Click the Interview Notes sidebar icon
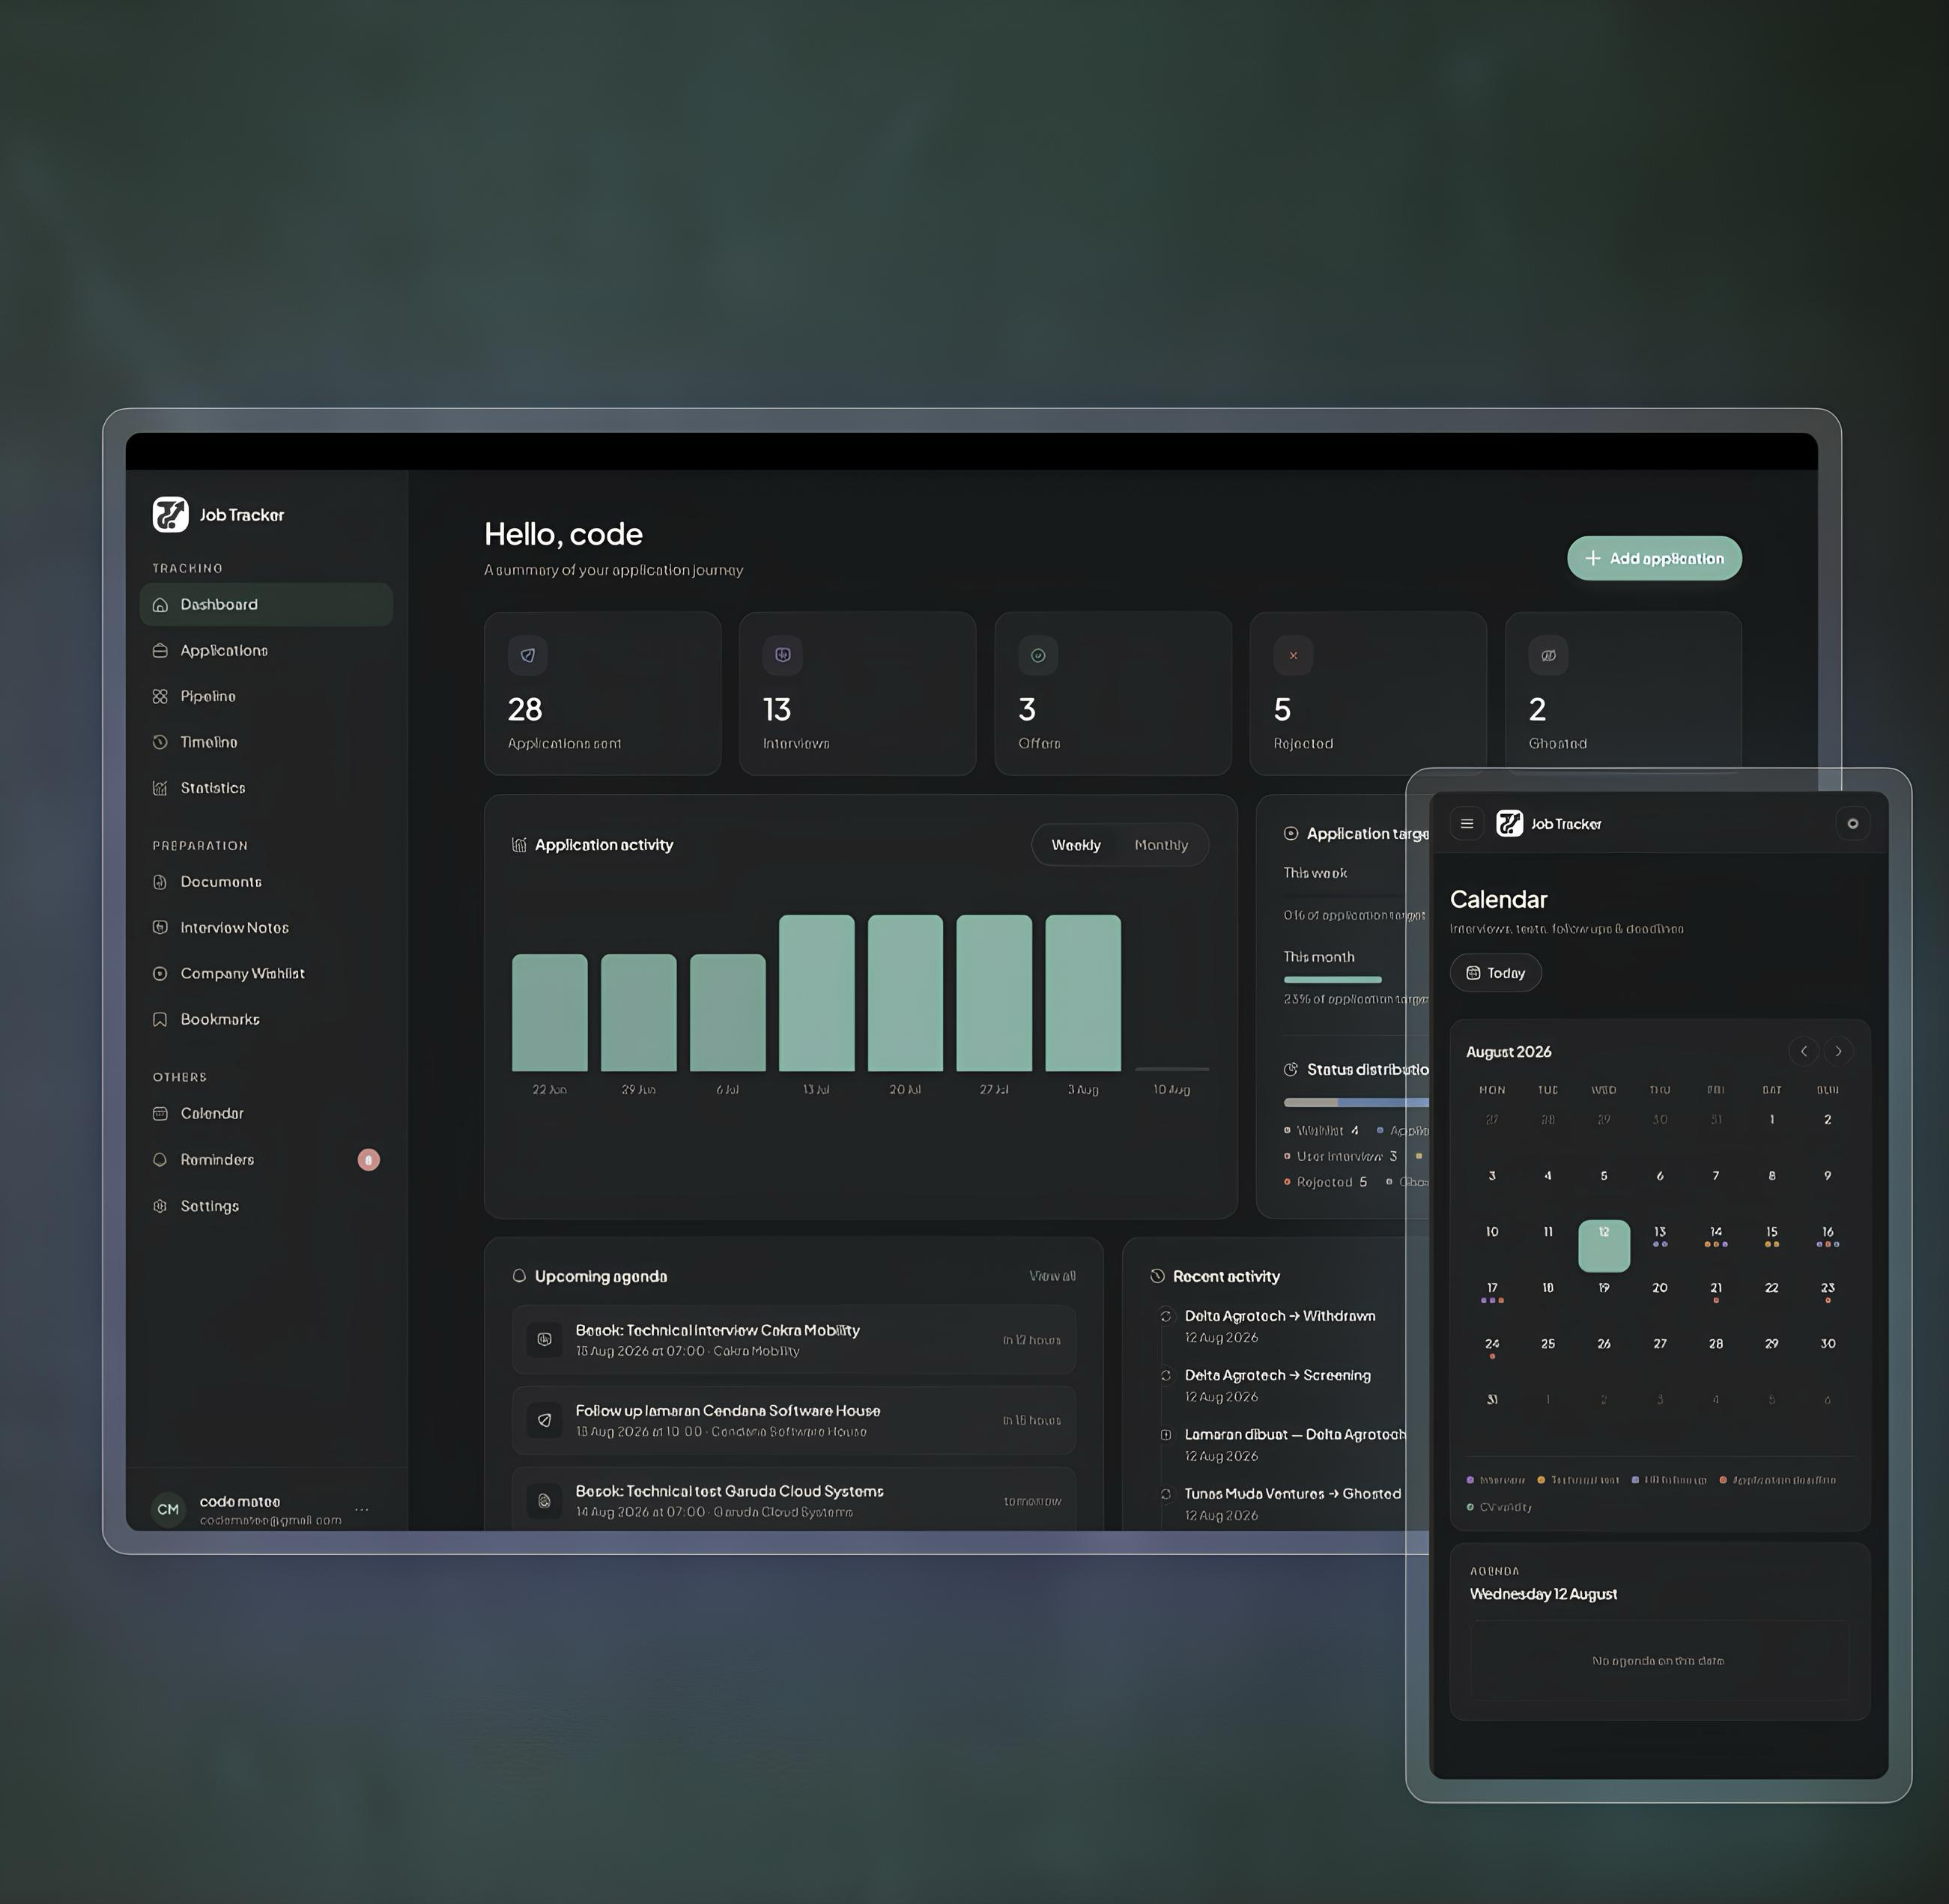Image resolution: width=1949 pixels, height=1904 pixels. [x=160, y=927]
